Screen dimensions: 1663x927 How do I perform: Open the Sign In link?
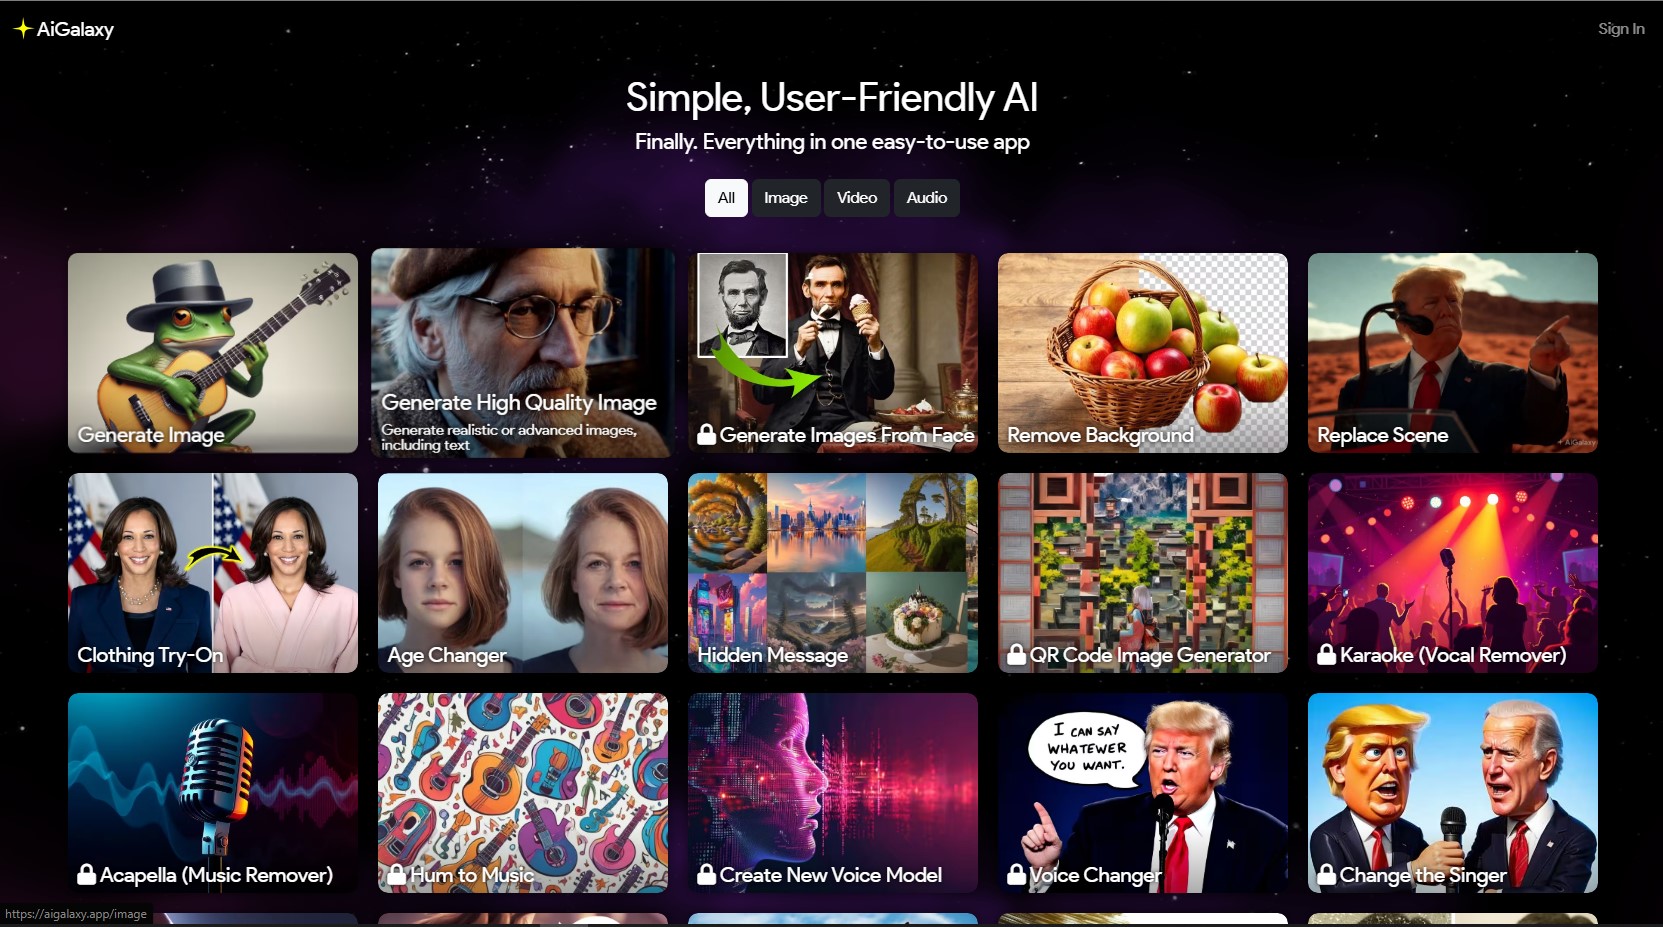[1621, 29]
